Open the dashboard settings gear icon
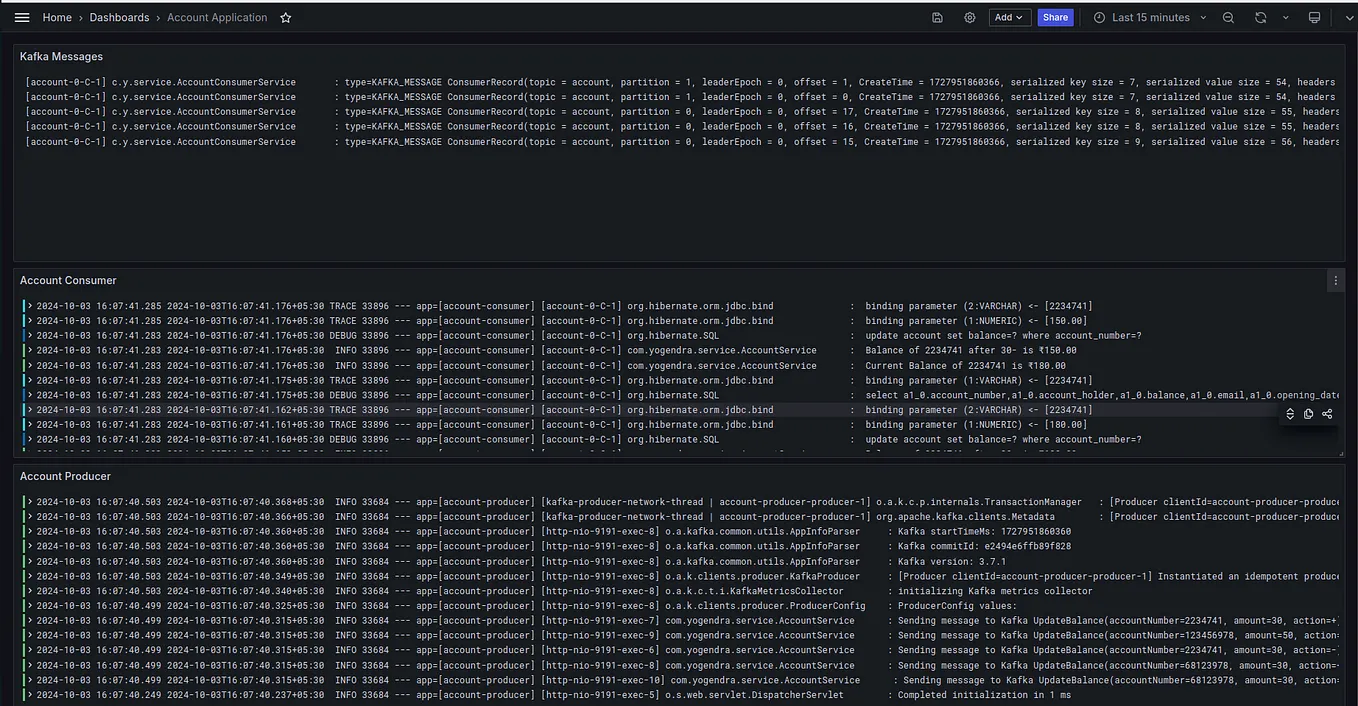The height and width of the screenshot is (706, 1358). pyautogui.click(x=967, y=17)
